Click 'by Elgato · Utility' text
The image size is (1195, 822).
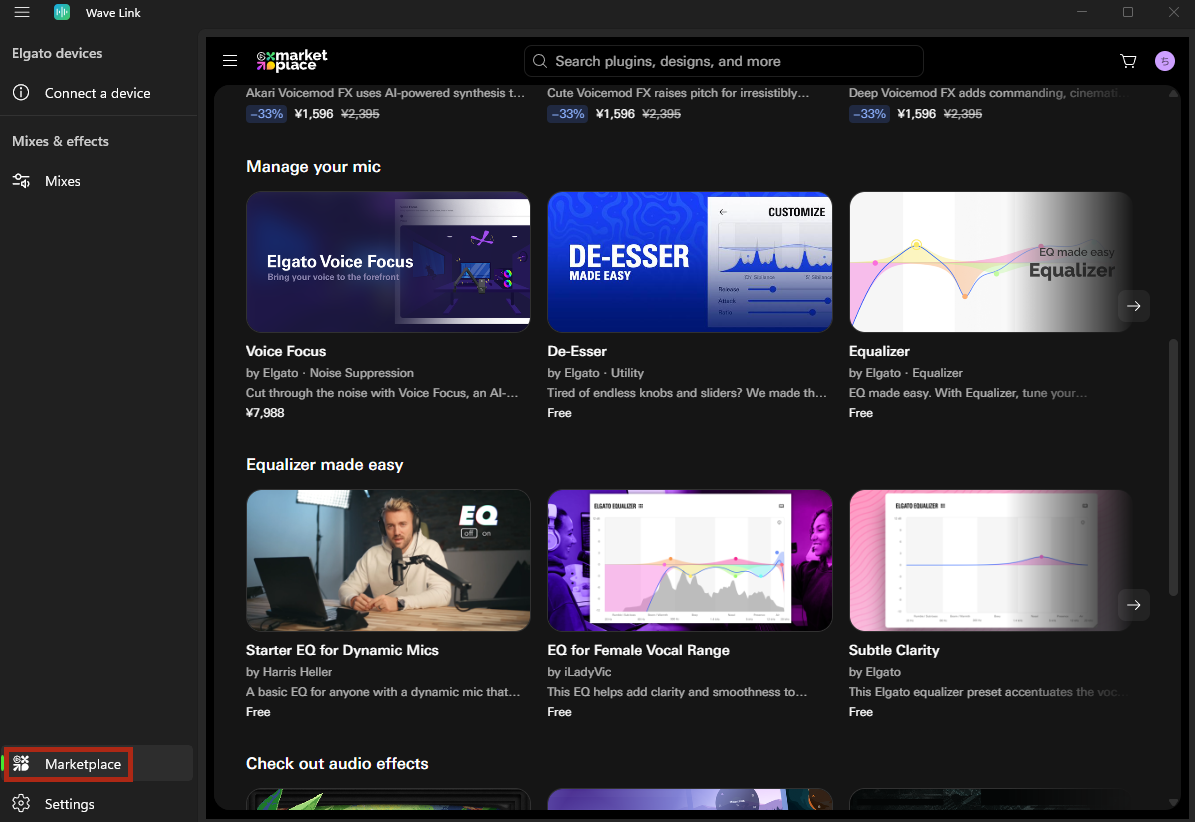[x=595, y=373]
